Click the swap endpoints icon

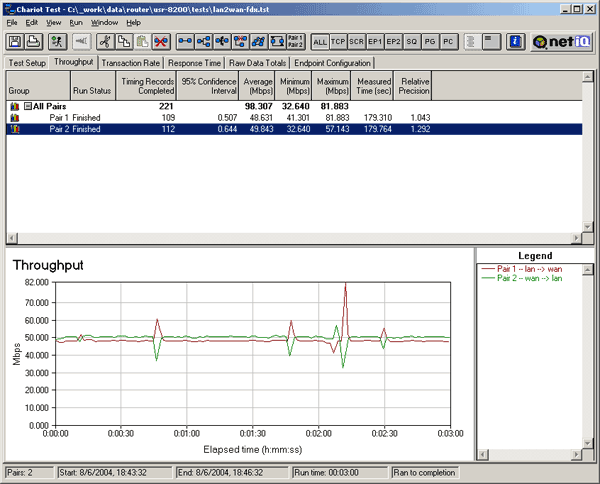[x=277, y=41]
